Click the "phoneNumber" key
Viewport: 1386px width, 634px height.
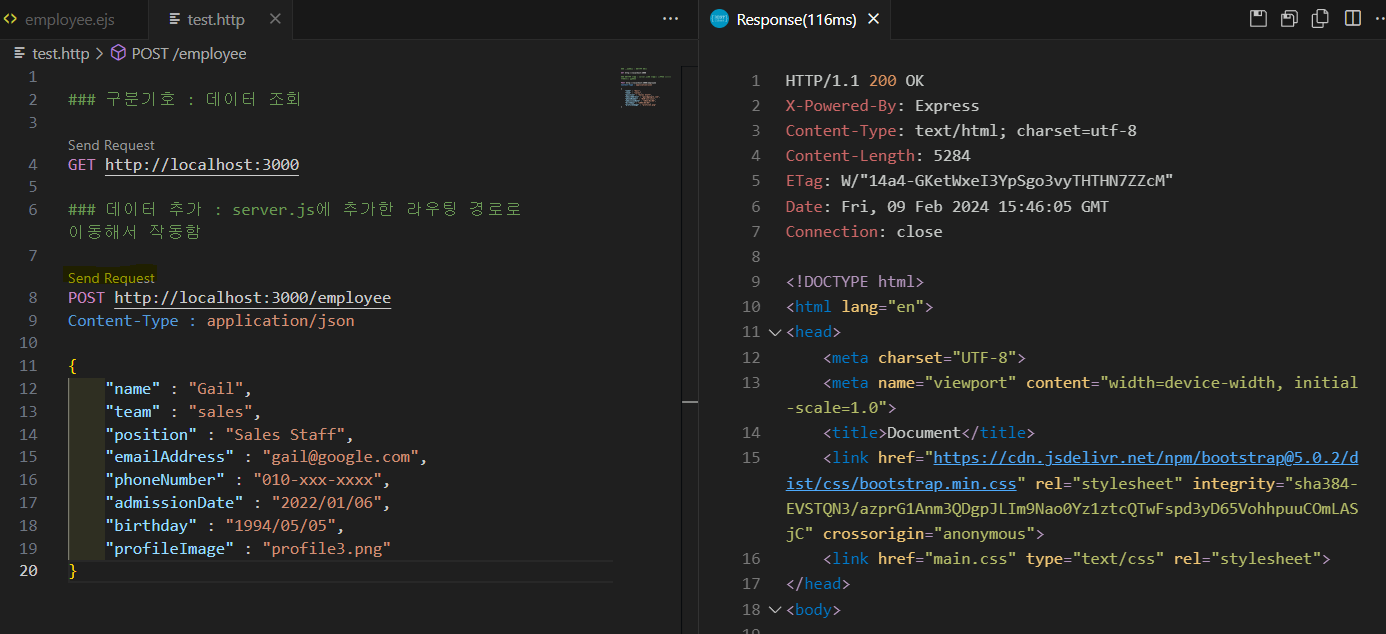[165, 480]
